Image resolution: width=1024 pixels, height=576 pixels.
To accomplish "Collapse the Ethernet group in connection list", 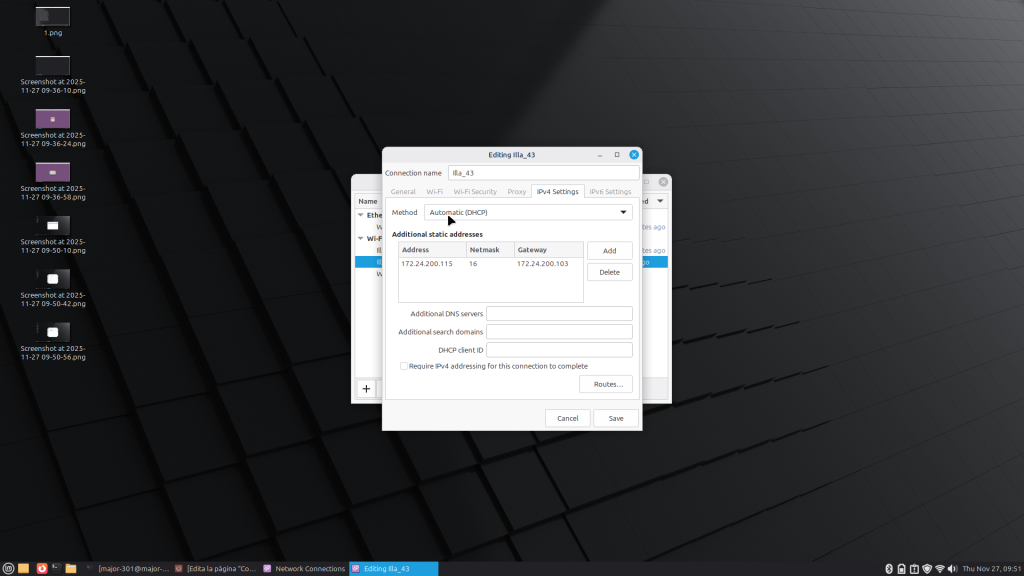I will coord(361,215).
